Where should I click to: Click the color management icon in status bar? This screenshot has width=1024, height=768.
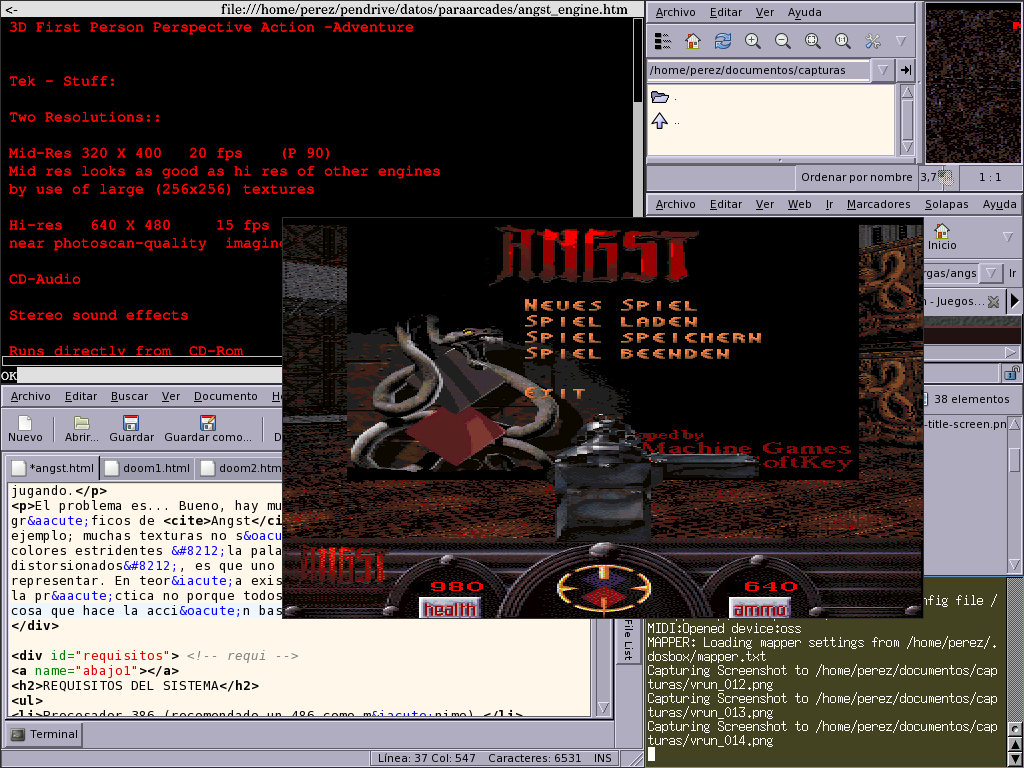pos(945,177)
